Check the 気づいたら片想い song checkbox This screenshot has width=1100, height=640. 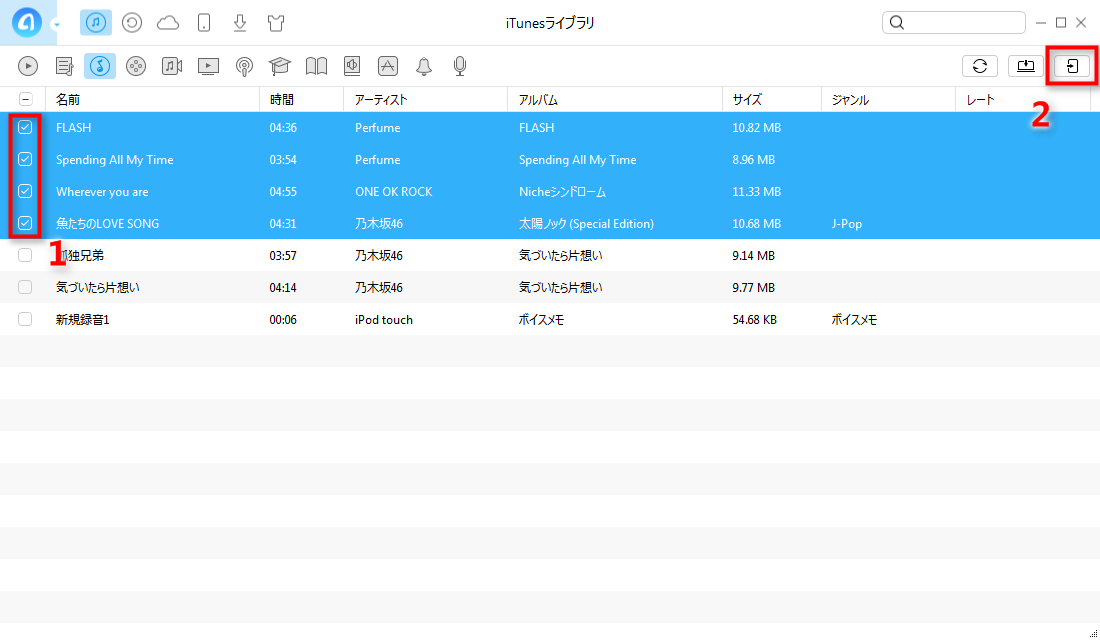pos(25,287)
